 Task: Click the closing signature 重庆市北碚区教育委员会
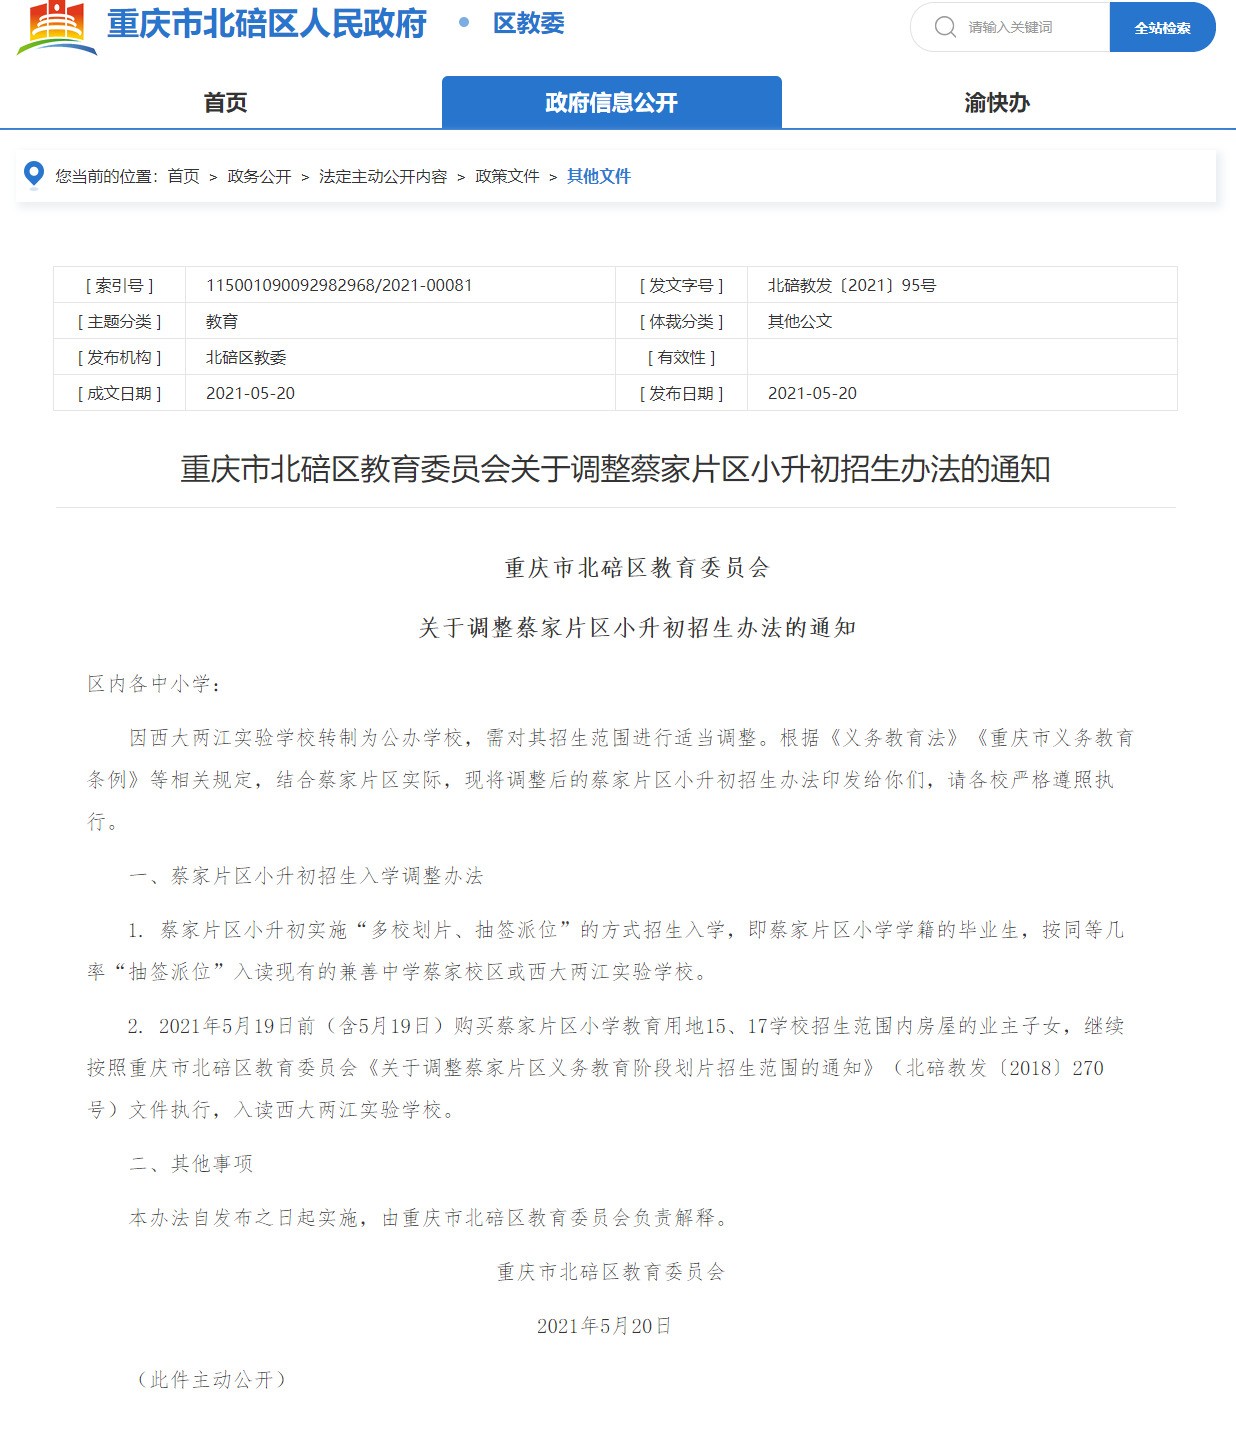coord(611,1272)
